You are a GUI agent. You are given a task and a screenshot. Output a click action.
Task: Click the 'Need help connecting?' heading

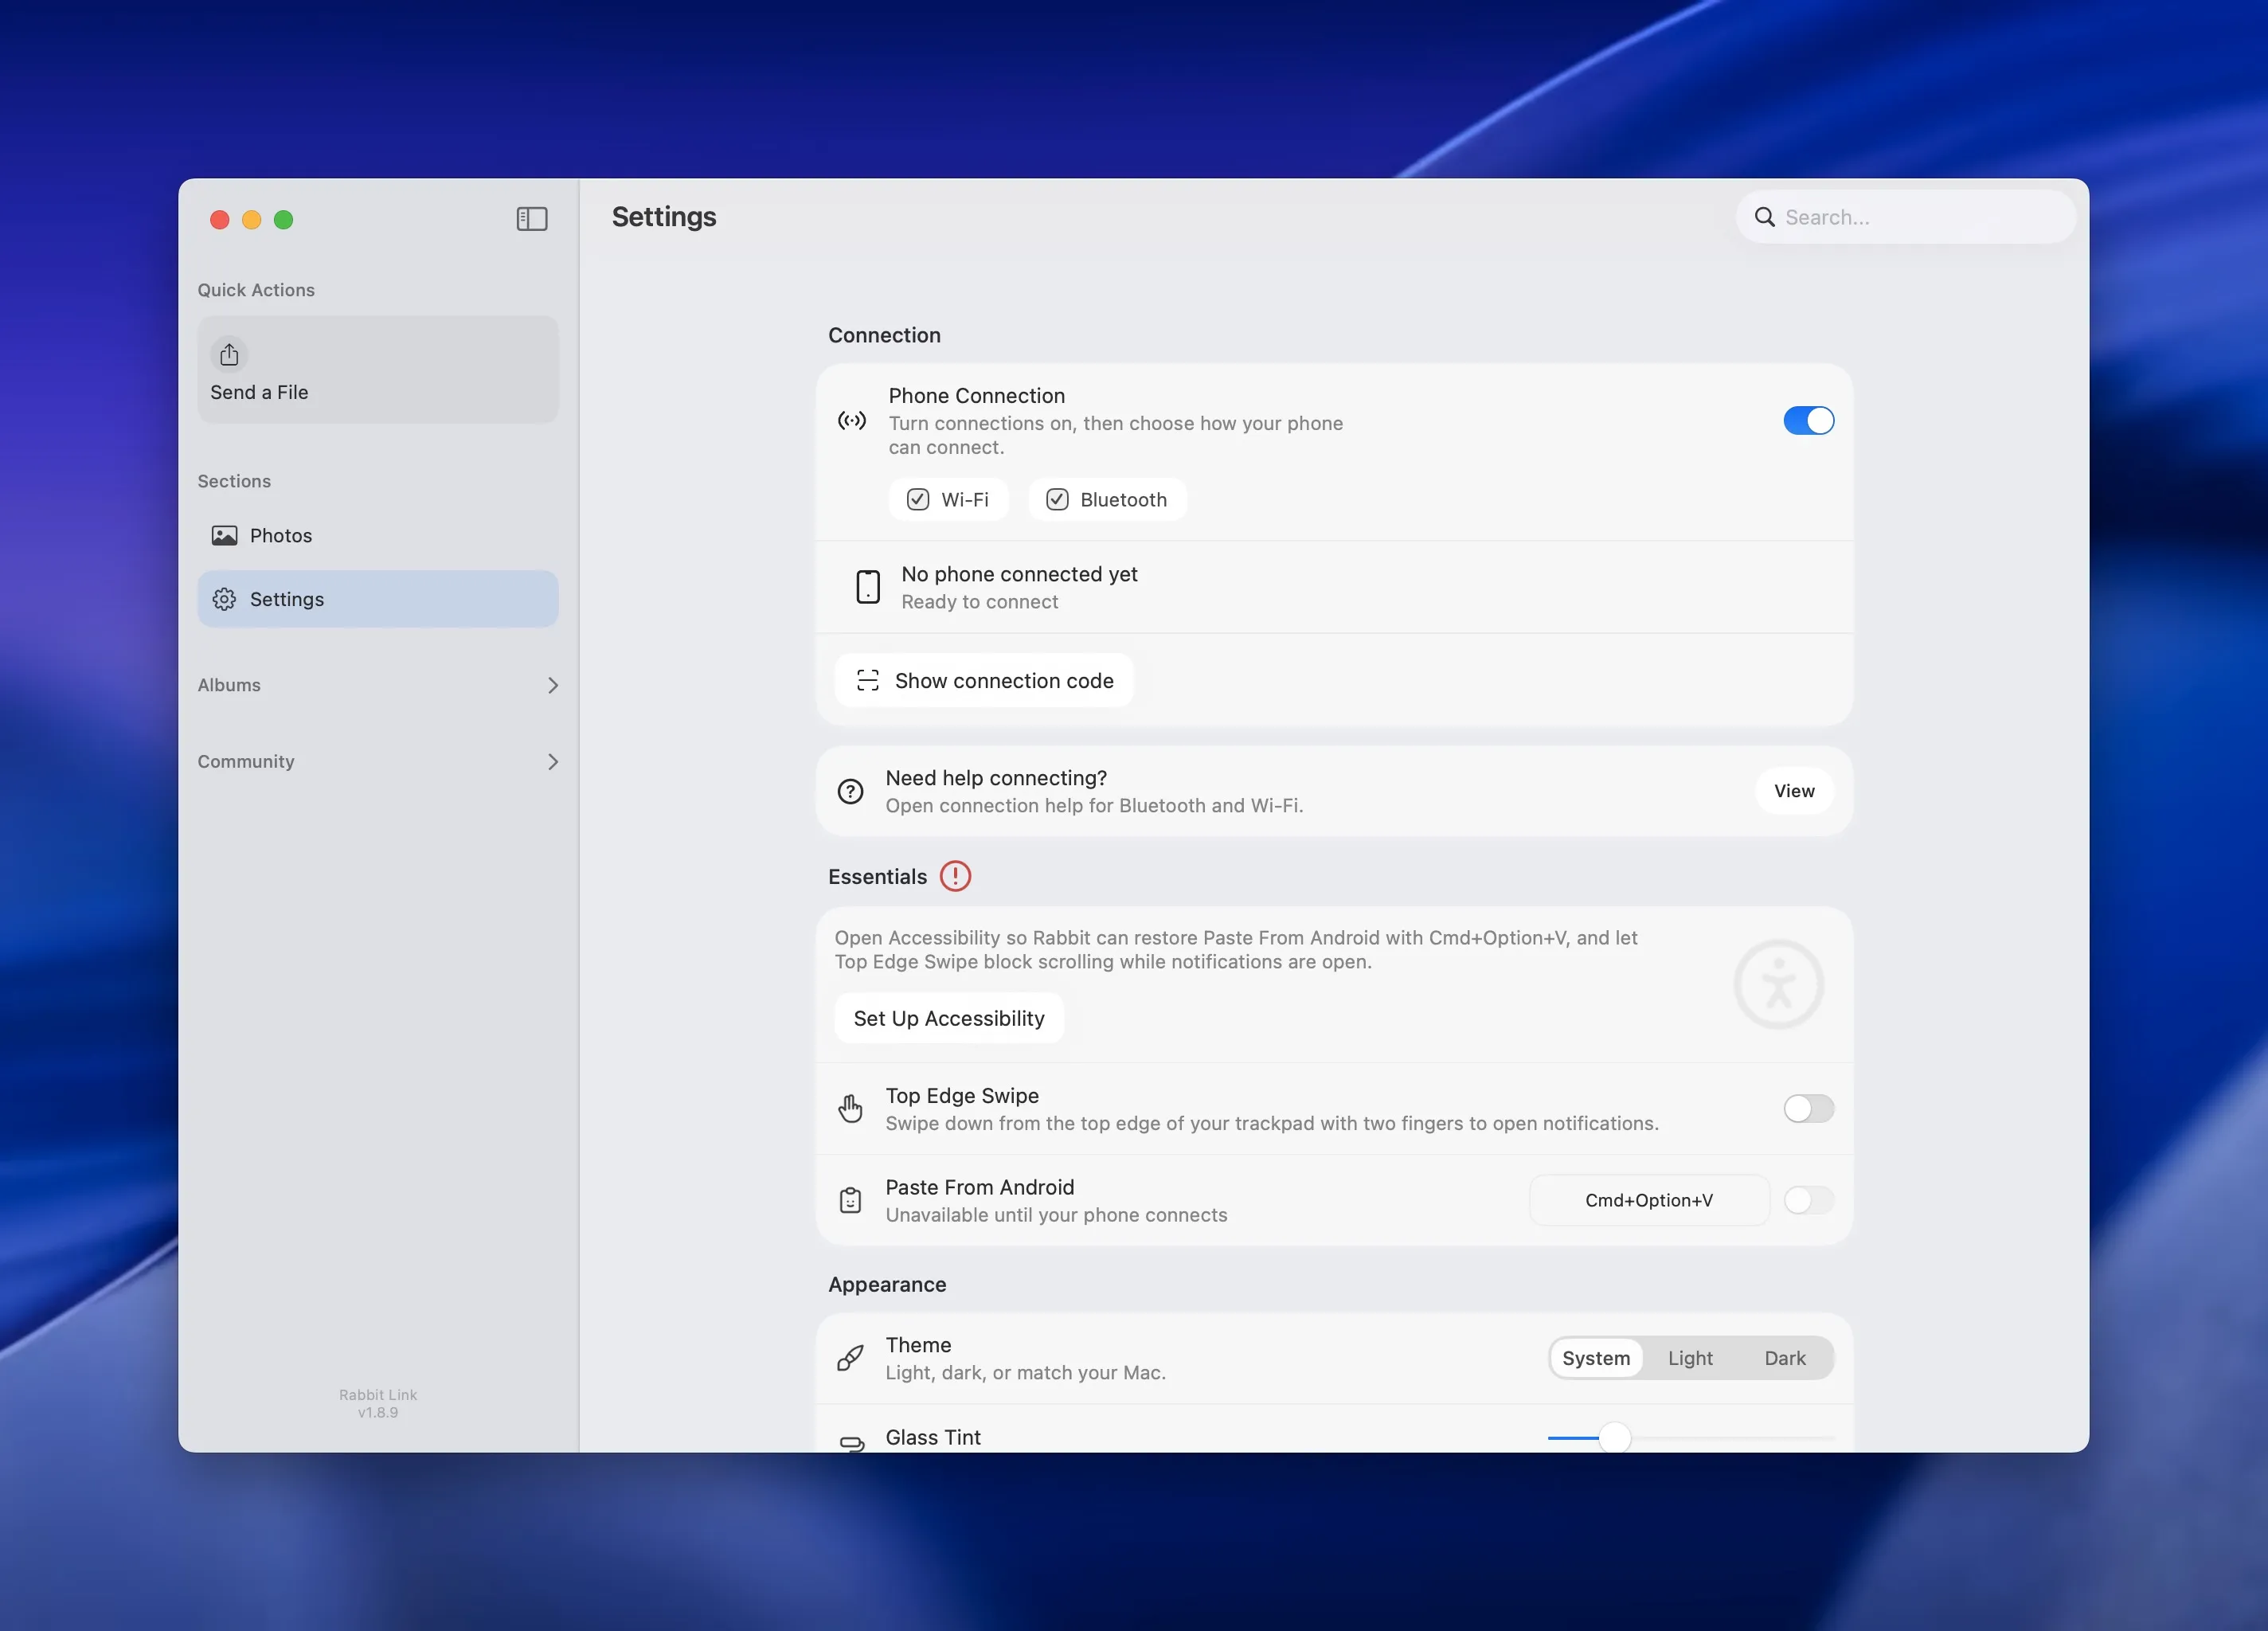coord(996,778)
